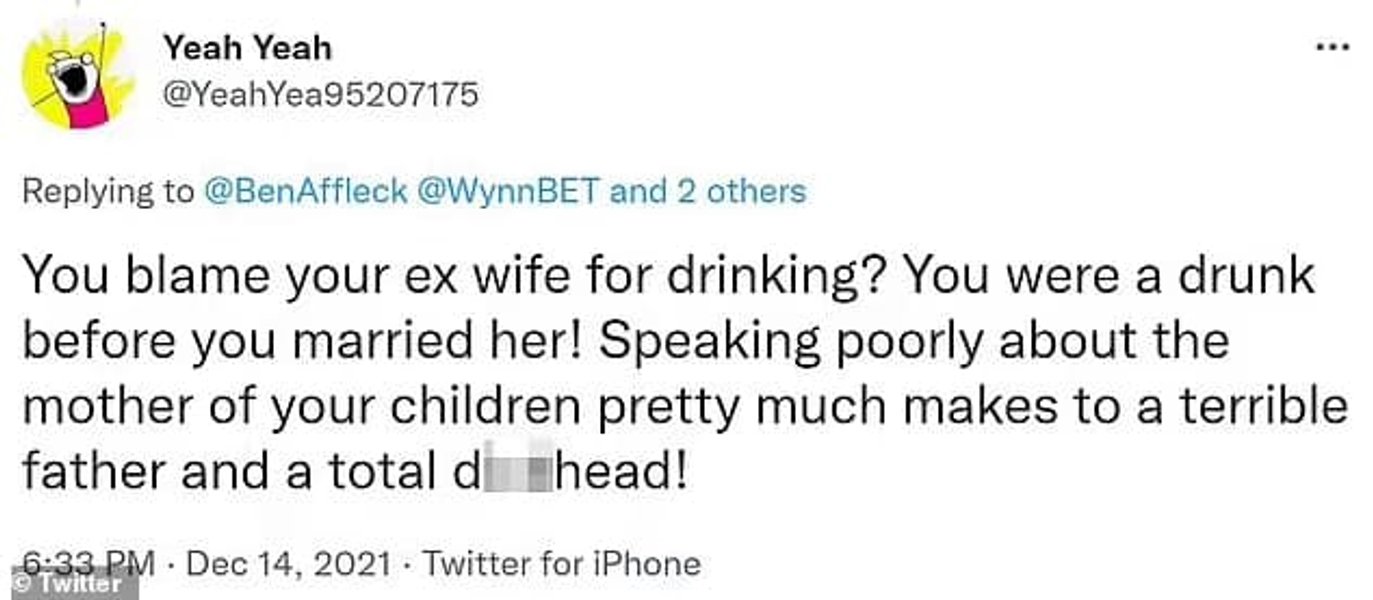Open the @BenAffleck mention link
1373x600 pixels.
[305, 190]
